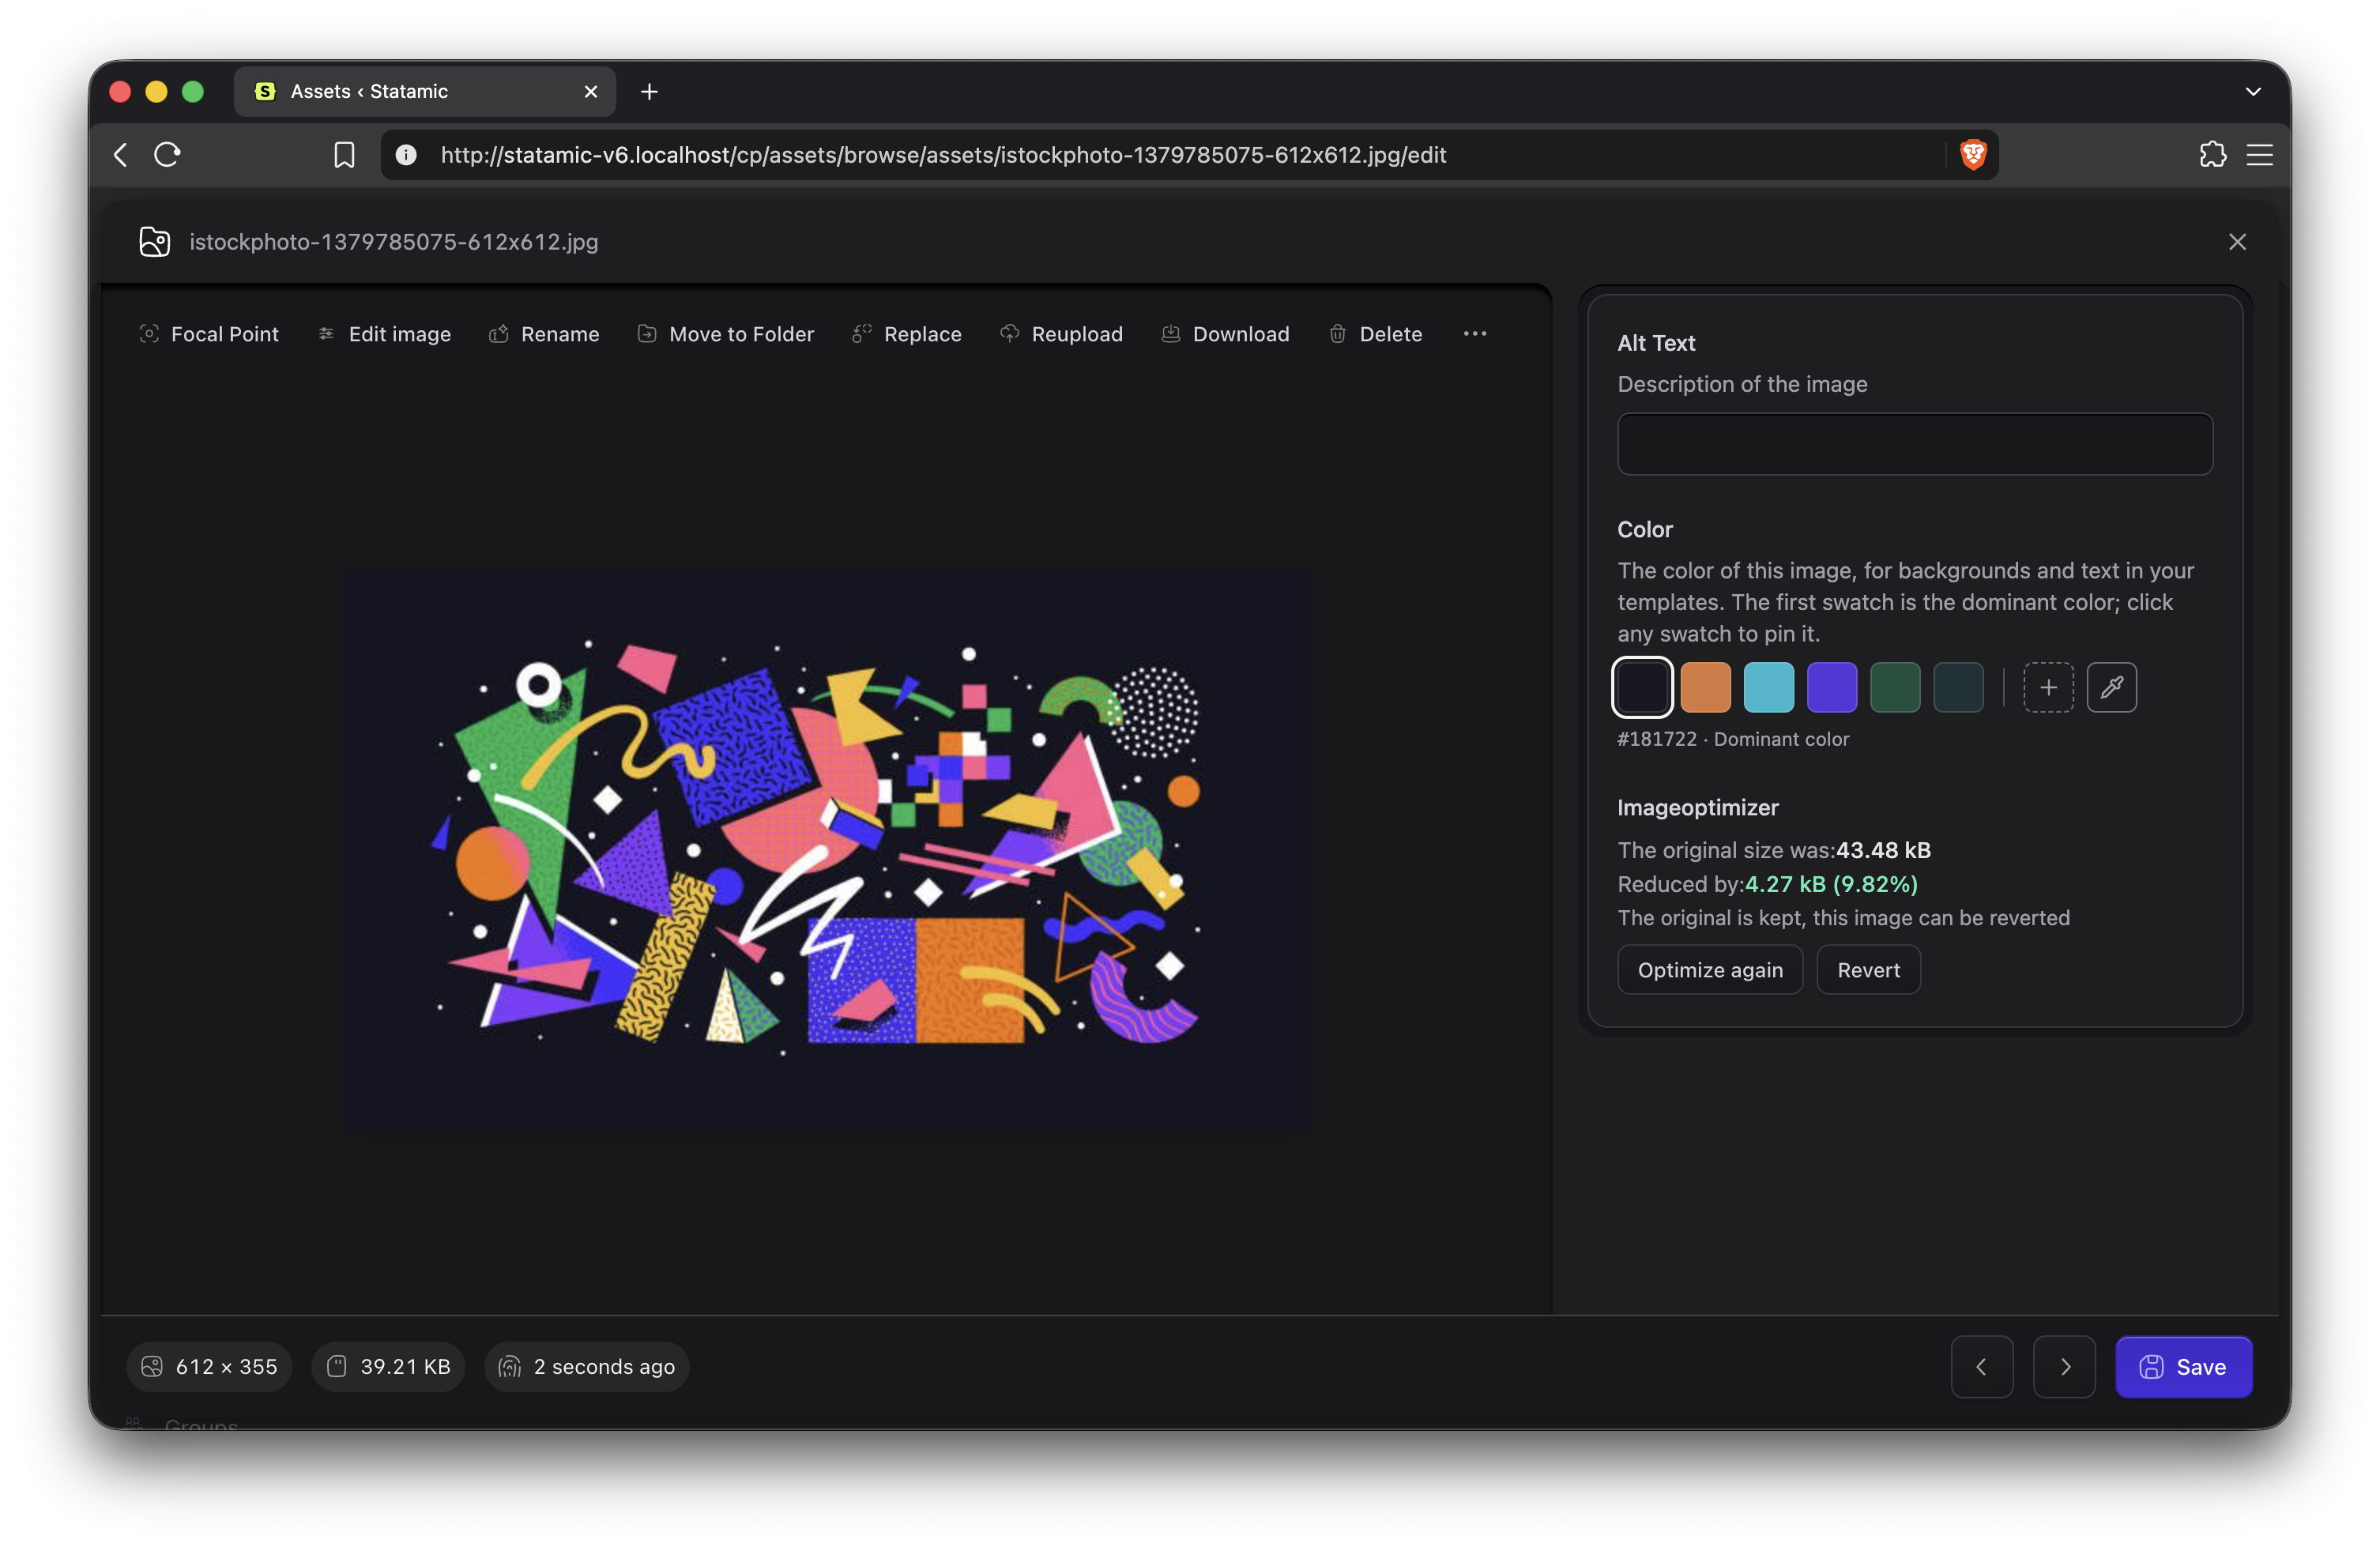Select the Assets ‹ Statamic tab

point(424,91)
